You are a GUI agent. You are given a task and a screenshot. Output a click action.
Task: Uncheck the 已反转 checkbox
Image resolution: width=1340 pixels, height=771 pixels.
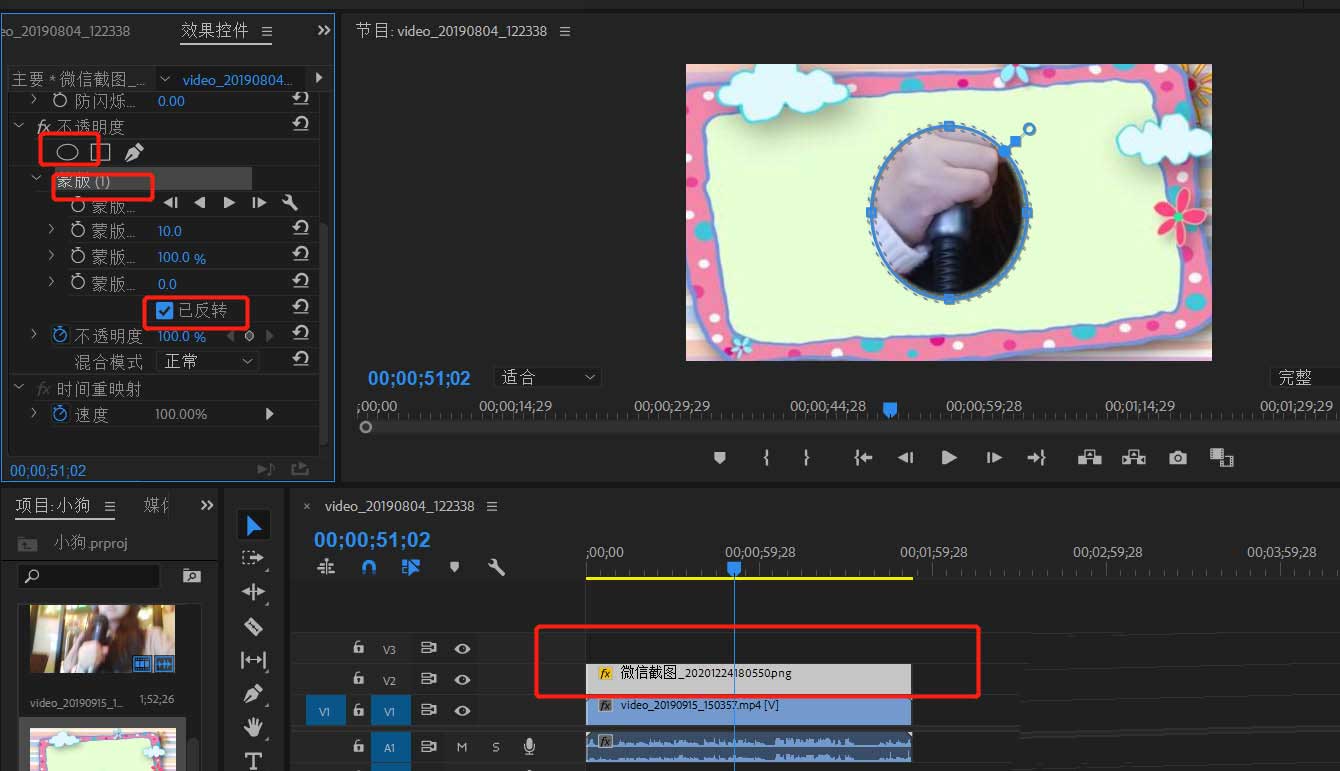165,311
